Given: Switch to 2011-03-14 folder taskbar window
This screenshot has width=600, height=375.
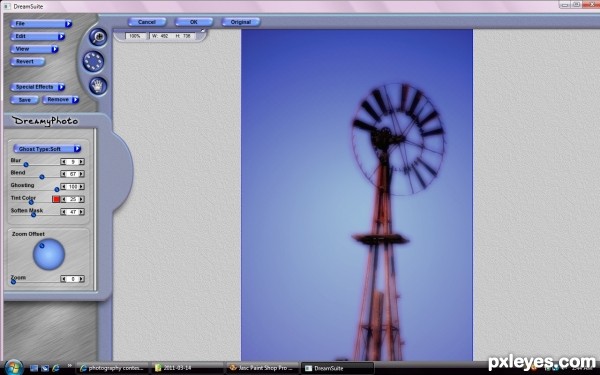Looking at the screenshot, I should point(187,368).
